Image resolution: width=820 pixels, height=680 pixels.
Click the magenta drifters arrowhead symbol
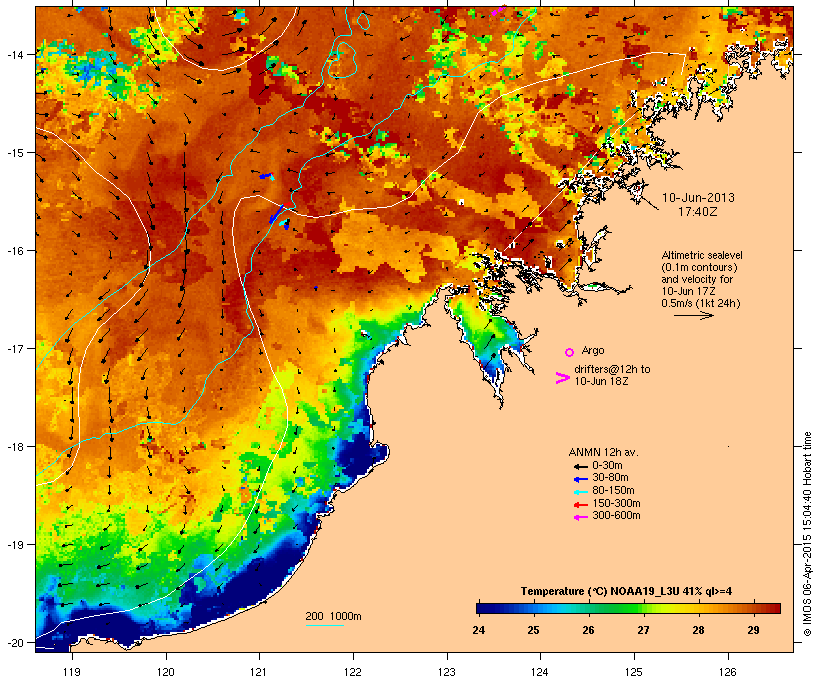[x=562, y=378]
